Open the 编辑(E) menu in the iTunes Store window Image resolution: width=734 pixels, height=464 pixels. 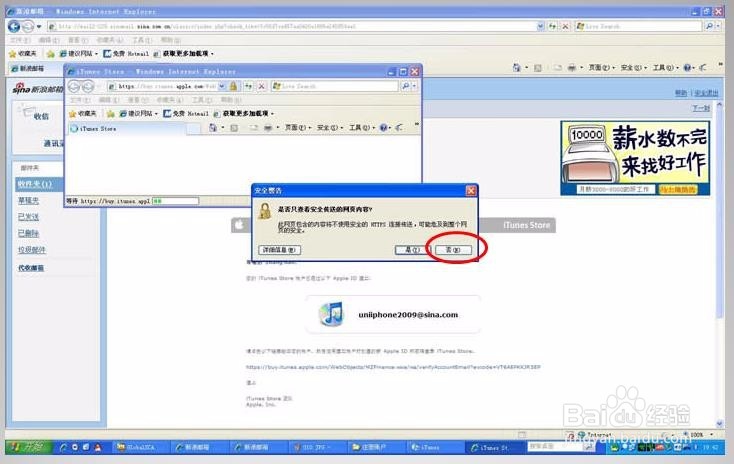109,100
